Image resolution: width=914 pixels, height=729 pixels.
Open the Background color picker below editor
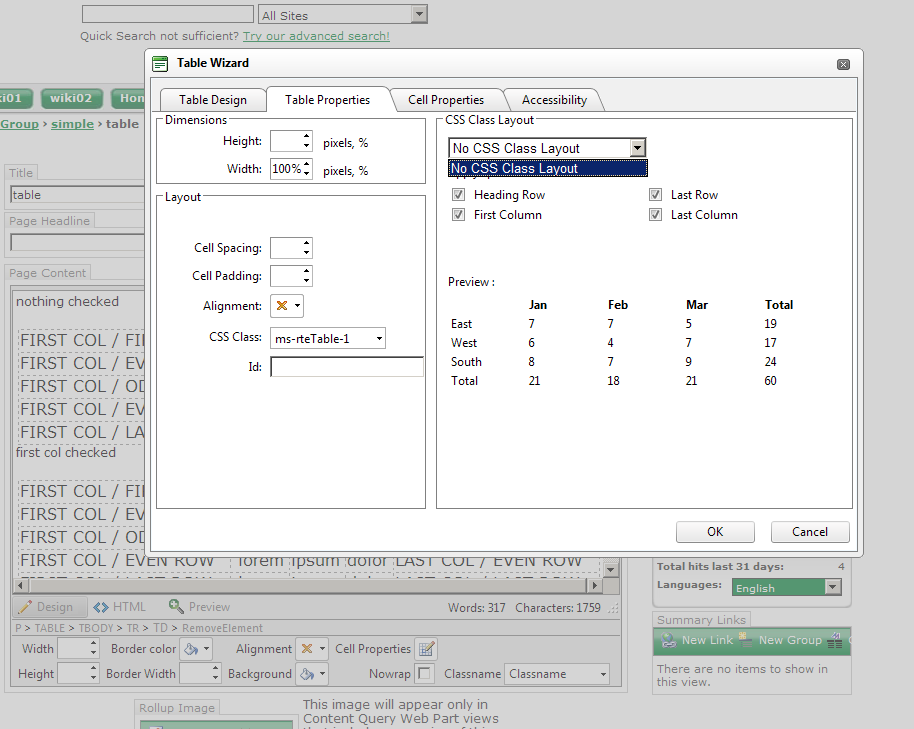313,674
